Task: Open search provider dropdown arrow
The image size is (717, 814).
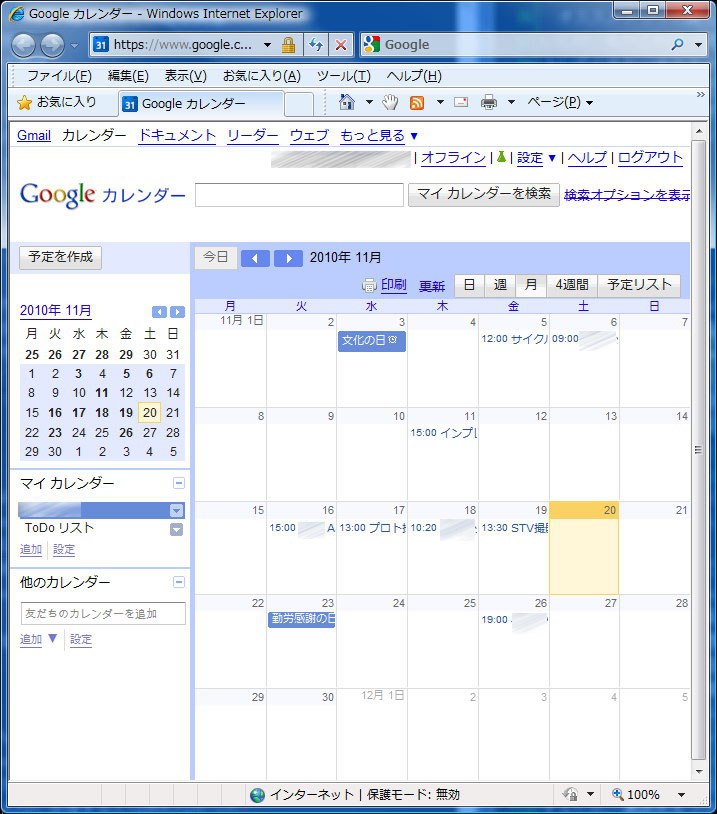Action: click(698, 45)
